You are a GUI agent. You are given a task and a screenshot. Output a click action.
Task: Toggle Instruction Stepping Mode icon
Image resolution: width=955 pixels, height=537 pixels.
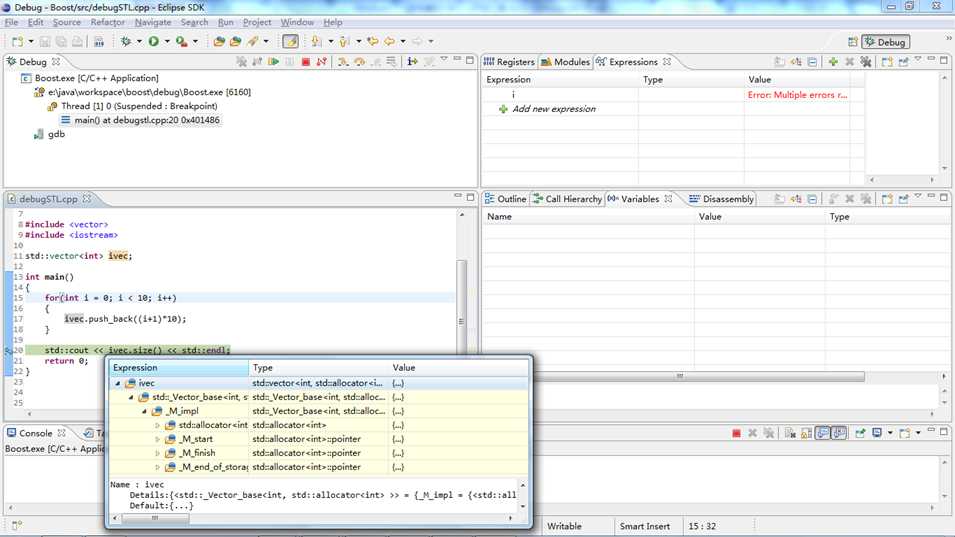(x=412, y=61)
